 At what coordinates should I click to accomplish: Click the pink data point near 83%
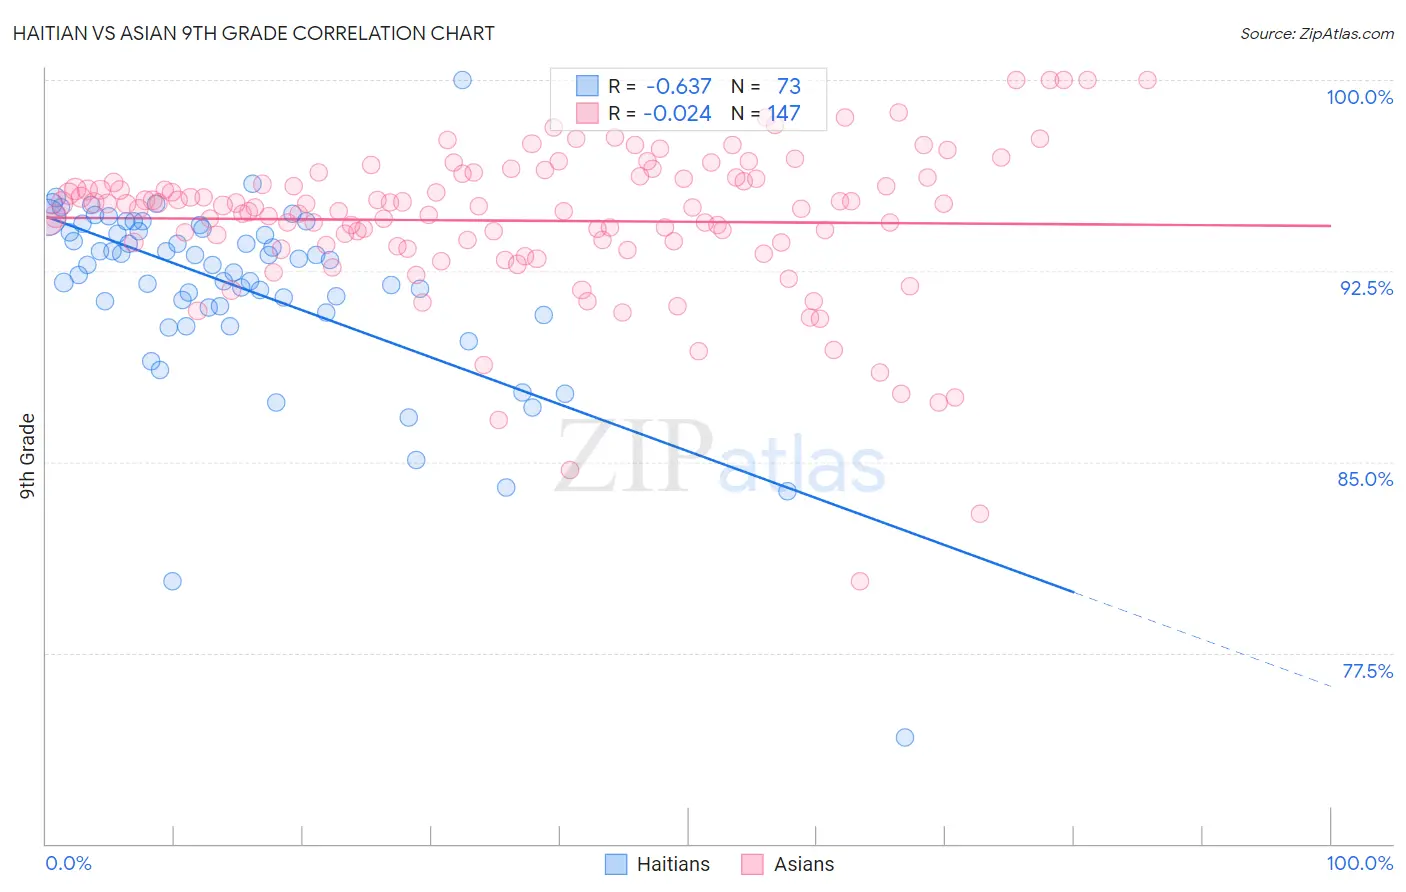coord(980,513)
